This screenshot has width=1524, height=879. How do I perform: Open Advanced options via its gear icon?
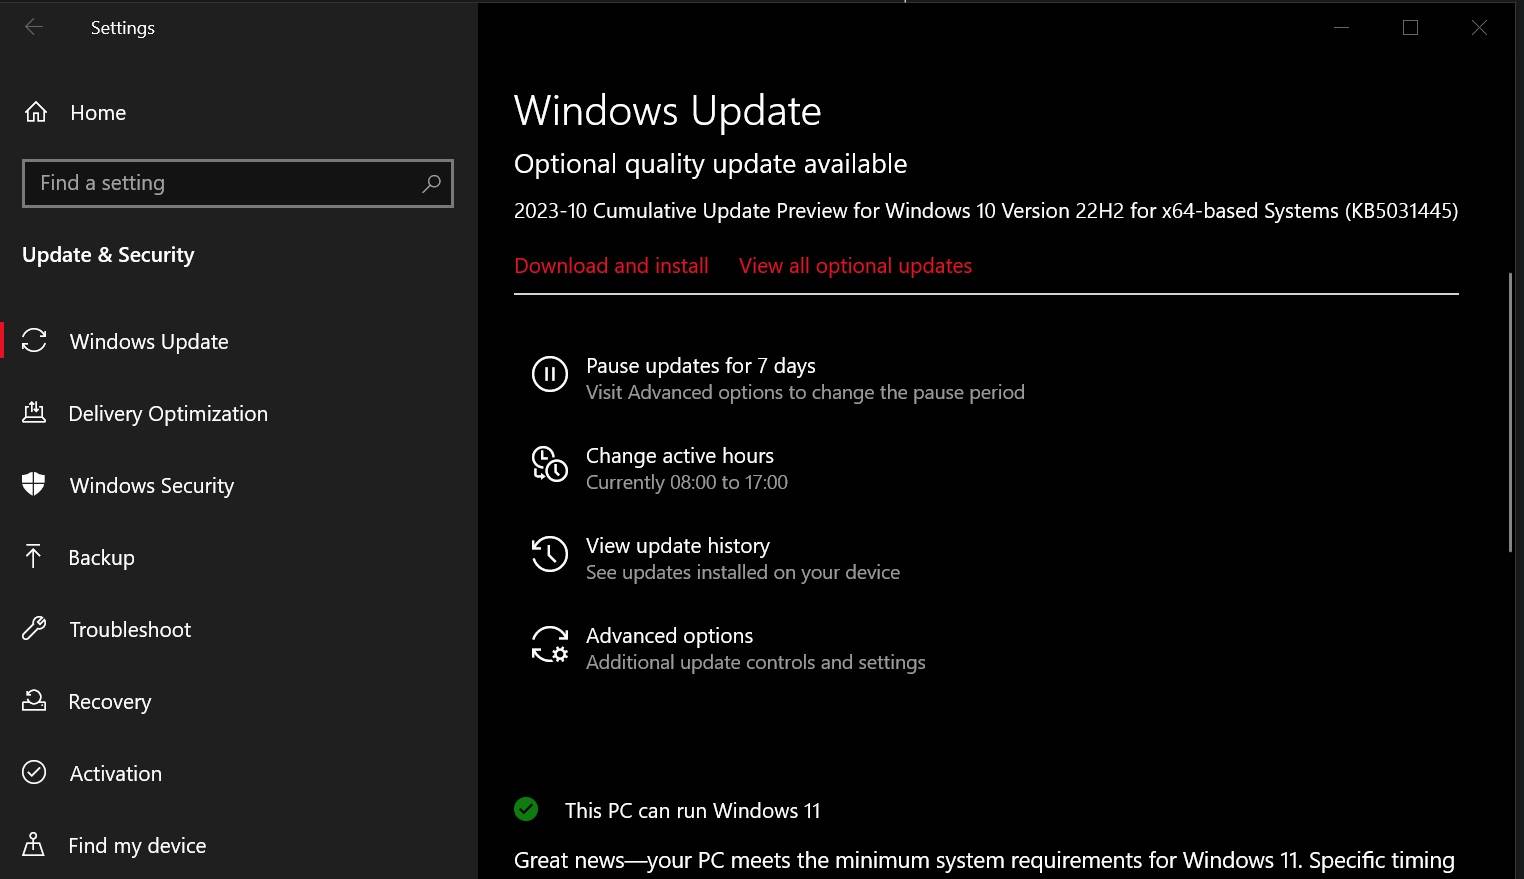click(550, 645)
